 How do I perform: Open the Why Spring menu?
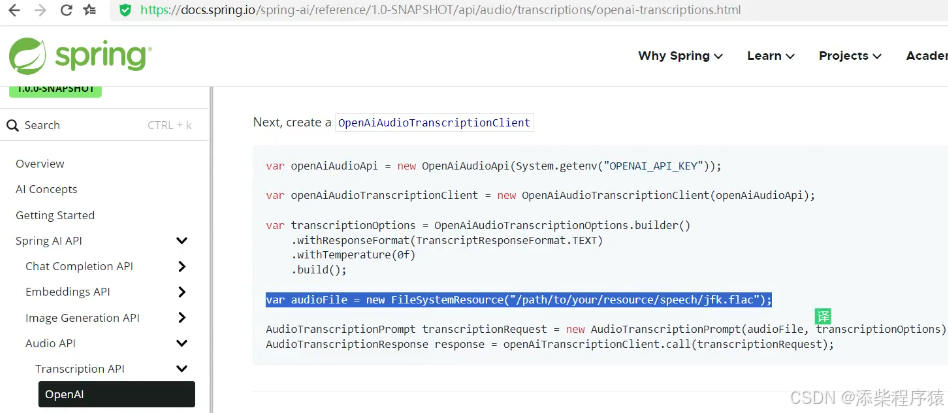[x=680, y=56]
